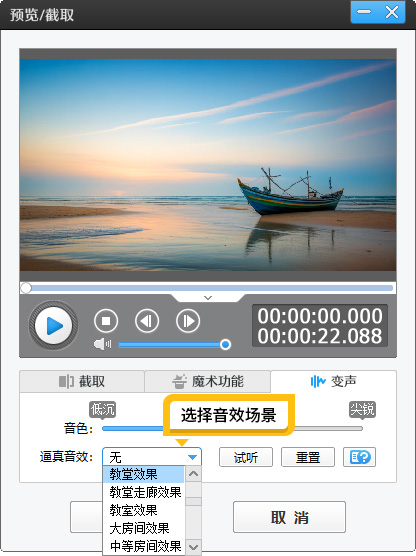
Task: Step back one frame
Action: (x=147, y=321)
